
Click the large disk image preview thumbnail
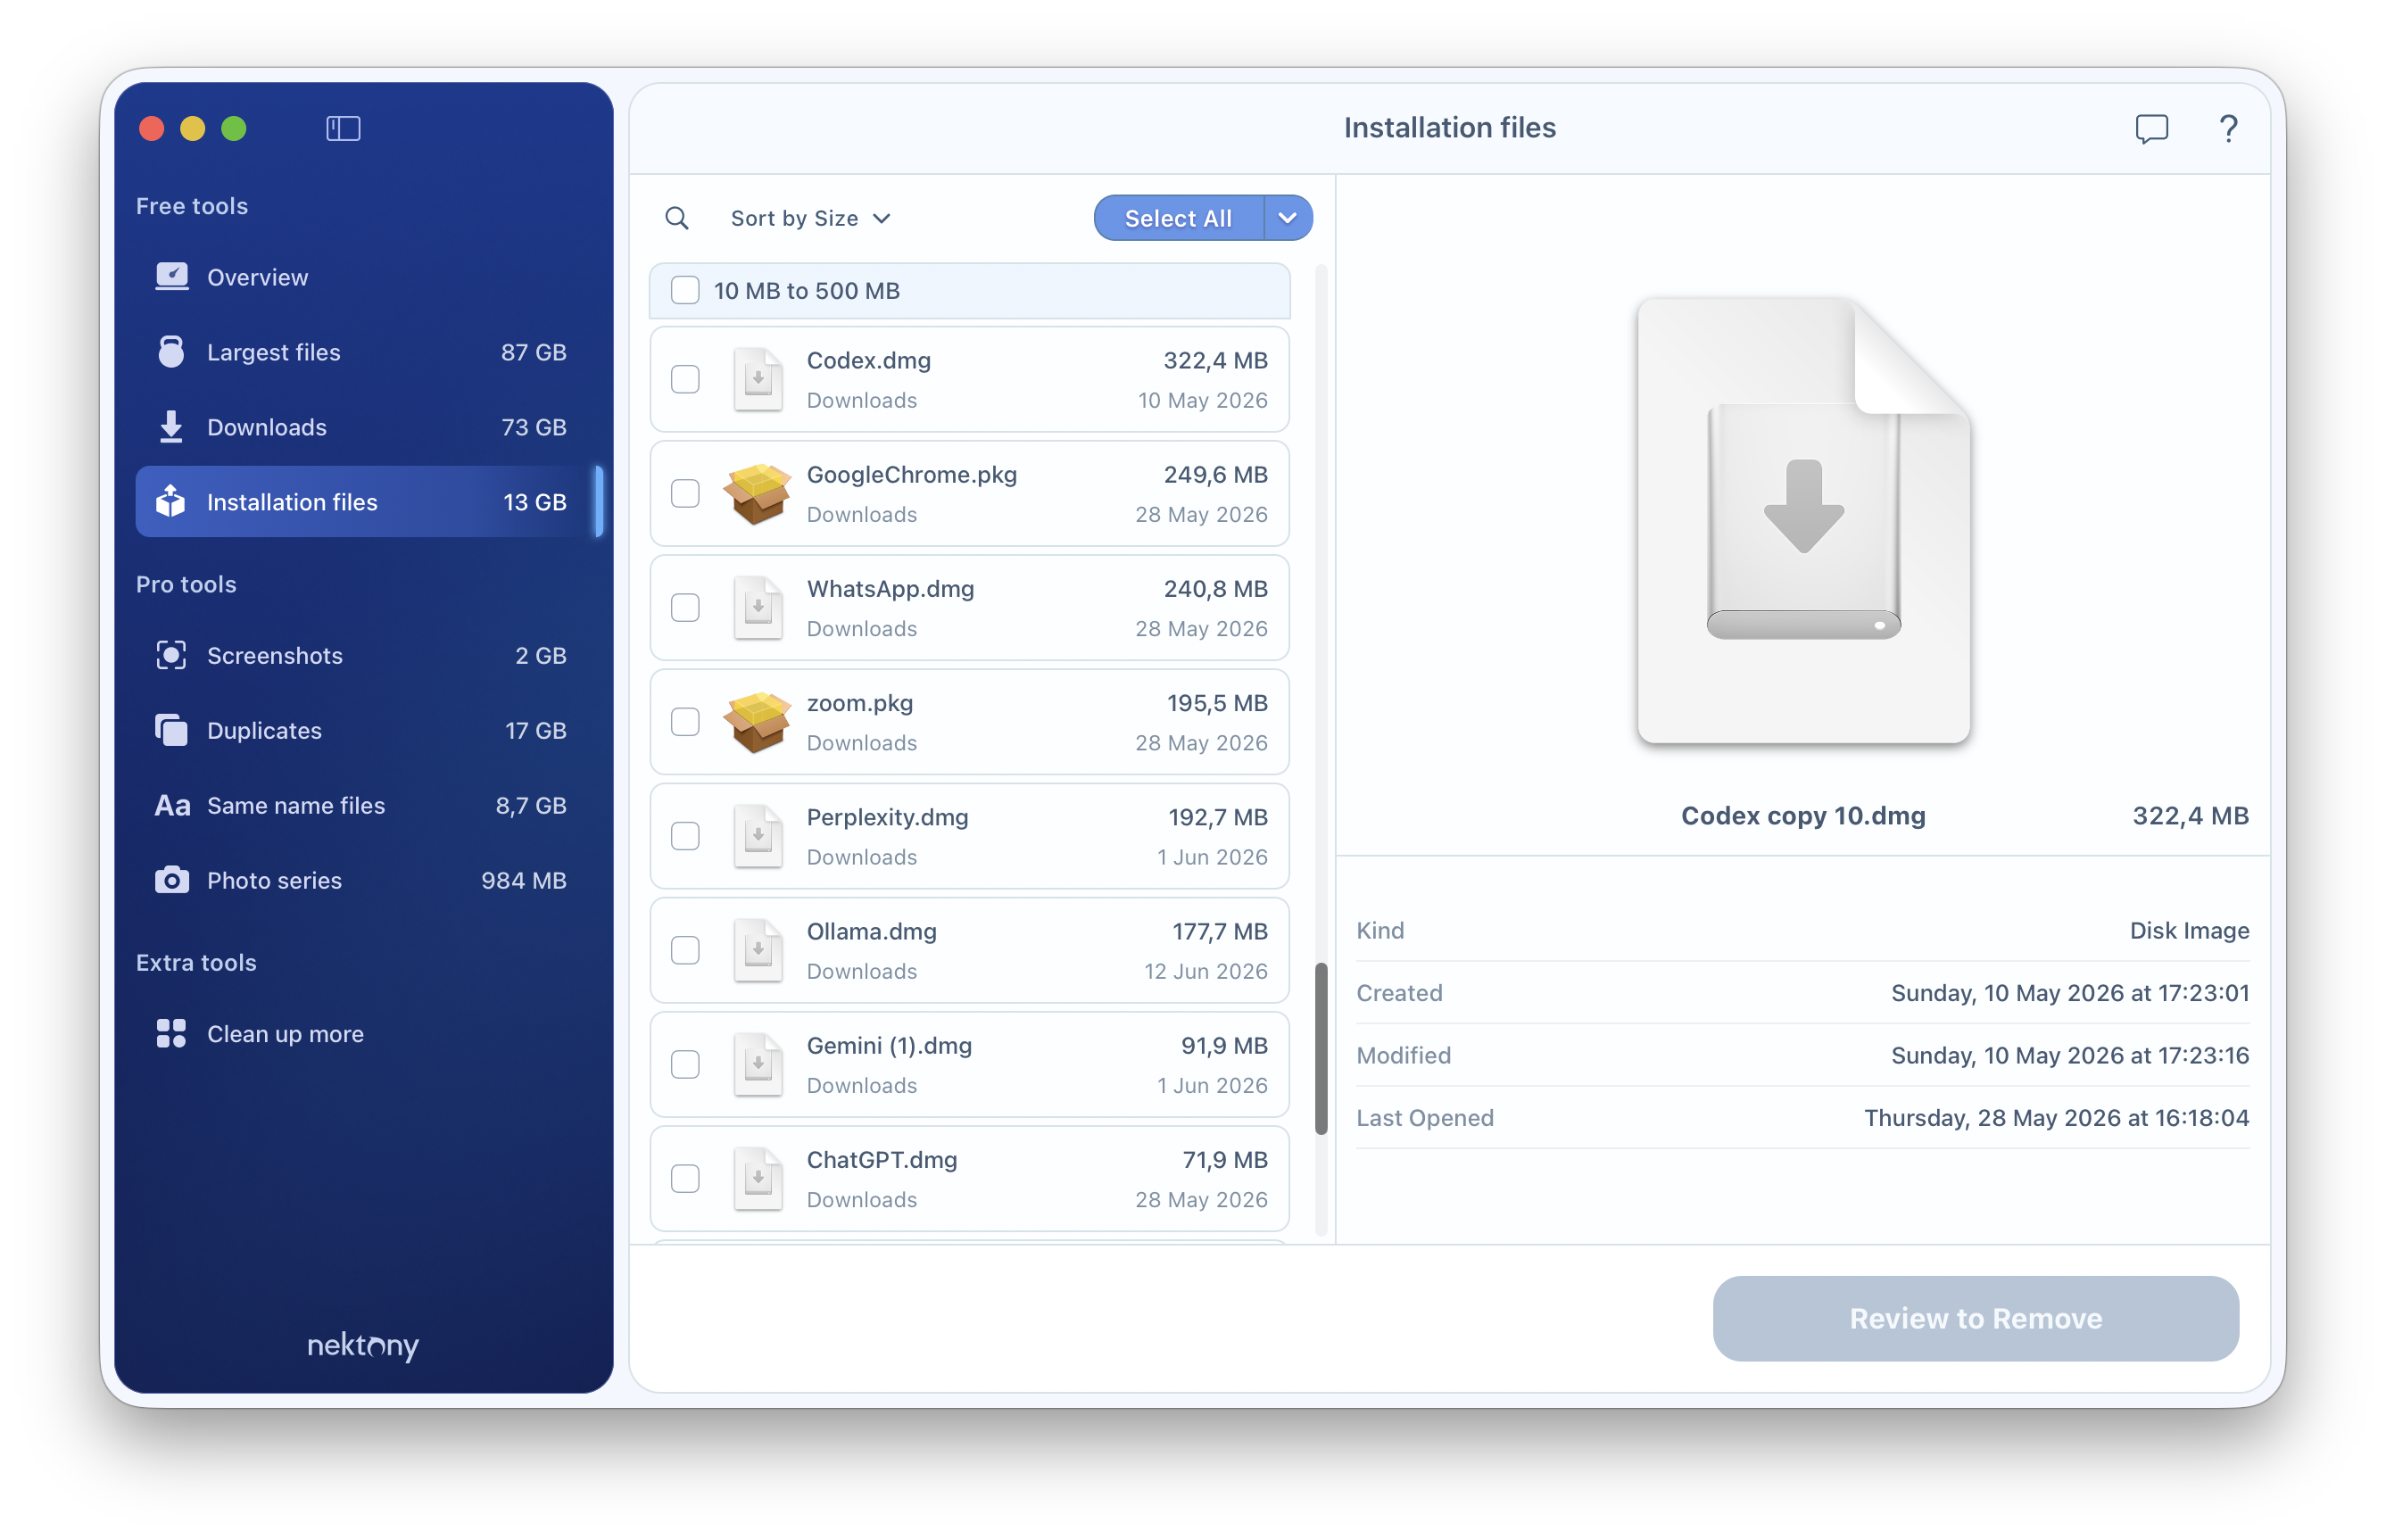pyautogui.click(x=1803, y=520)
